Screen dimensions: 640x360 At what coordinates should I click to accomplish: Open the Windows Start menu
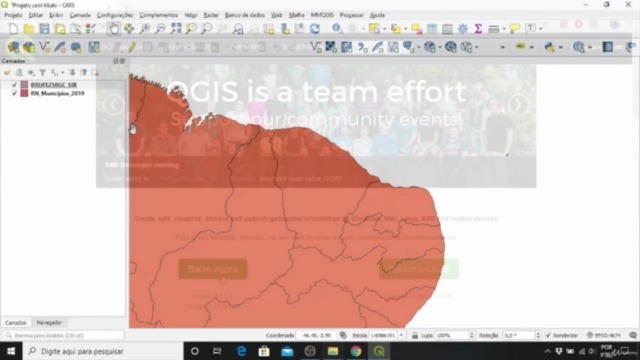(11, 351)
